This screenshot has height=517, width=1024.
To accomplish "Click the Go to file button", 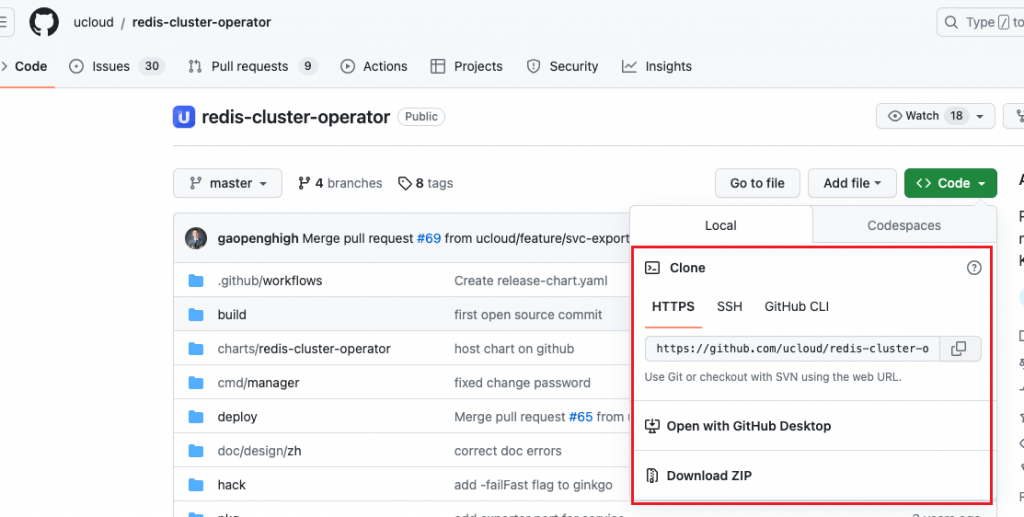I will click(757, 183).
